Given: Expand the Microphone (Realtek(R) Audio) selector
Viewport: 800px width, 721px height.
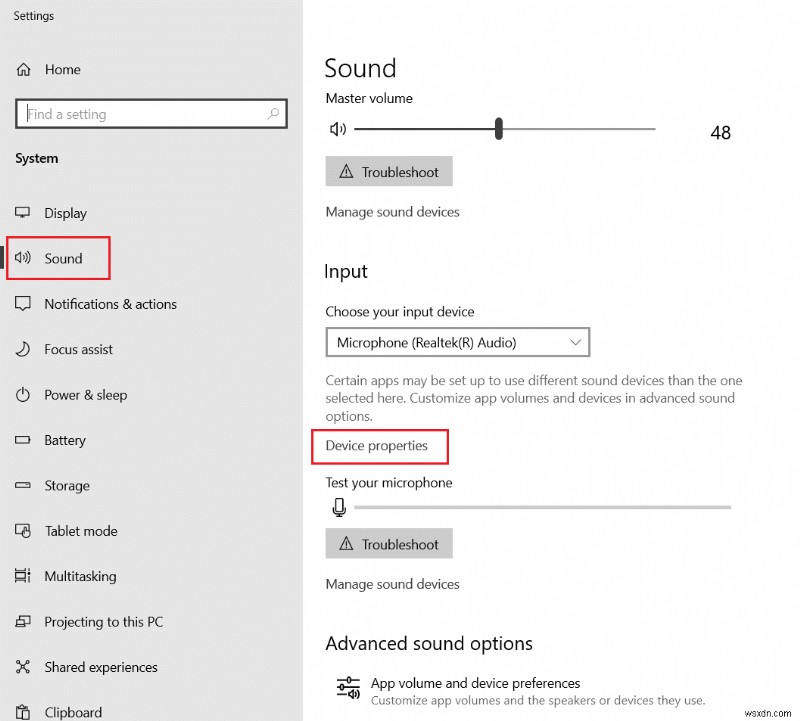Looking at the screenshot, I should click(x=576, y=342).
